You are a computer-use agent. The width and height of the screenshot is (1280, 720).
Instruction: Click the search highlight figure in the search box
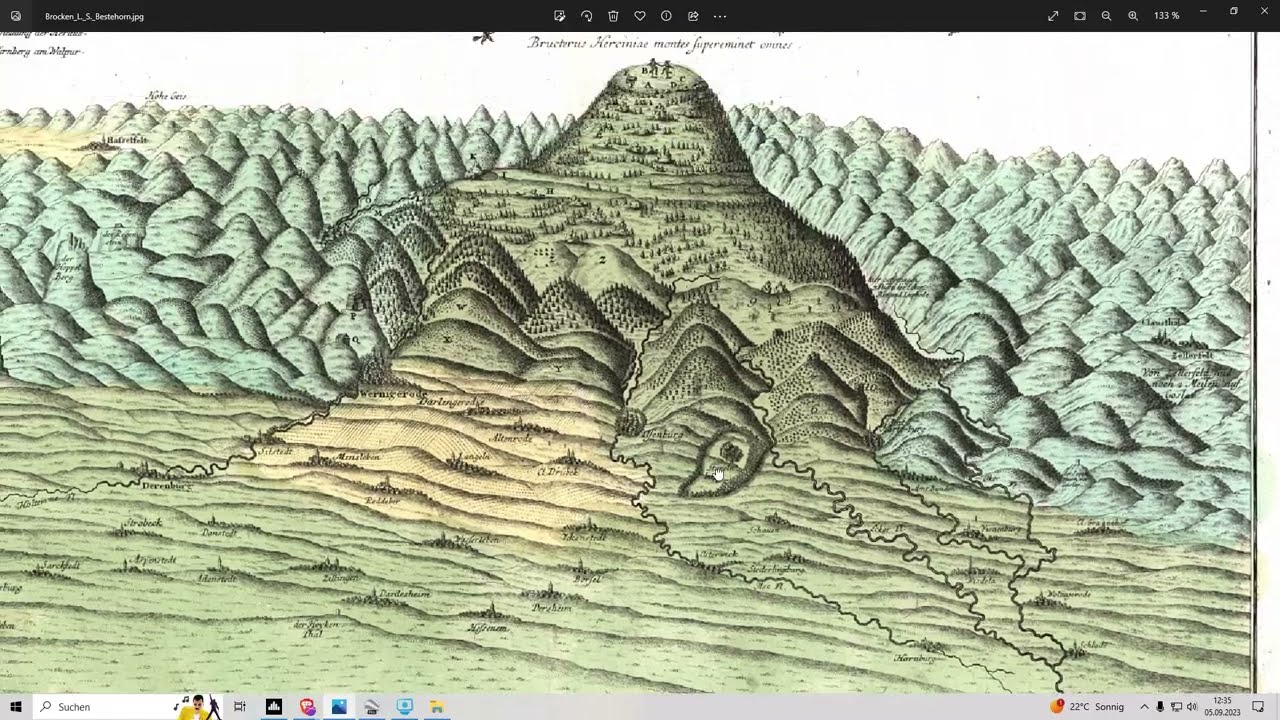pos(199,707)
